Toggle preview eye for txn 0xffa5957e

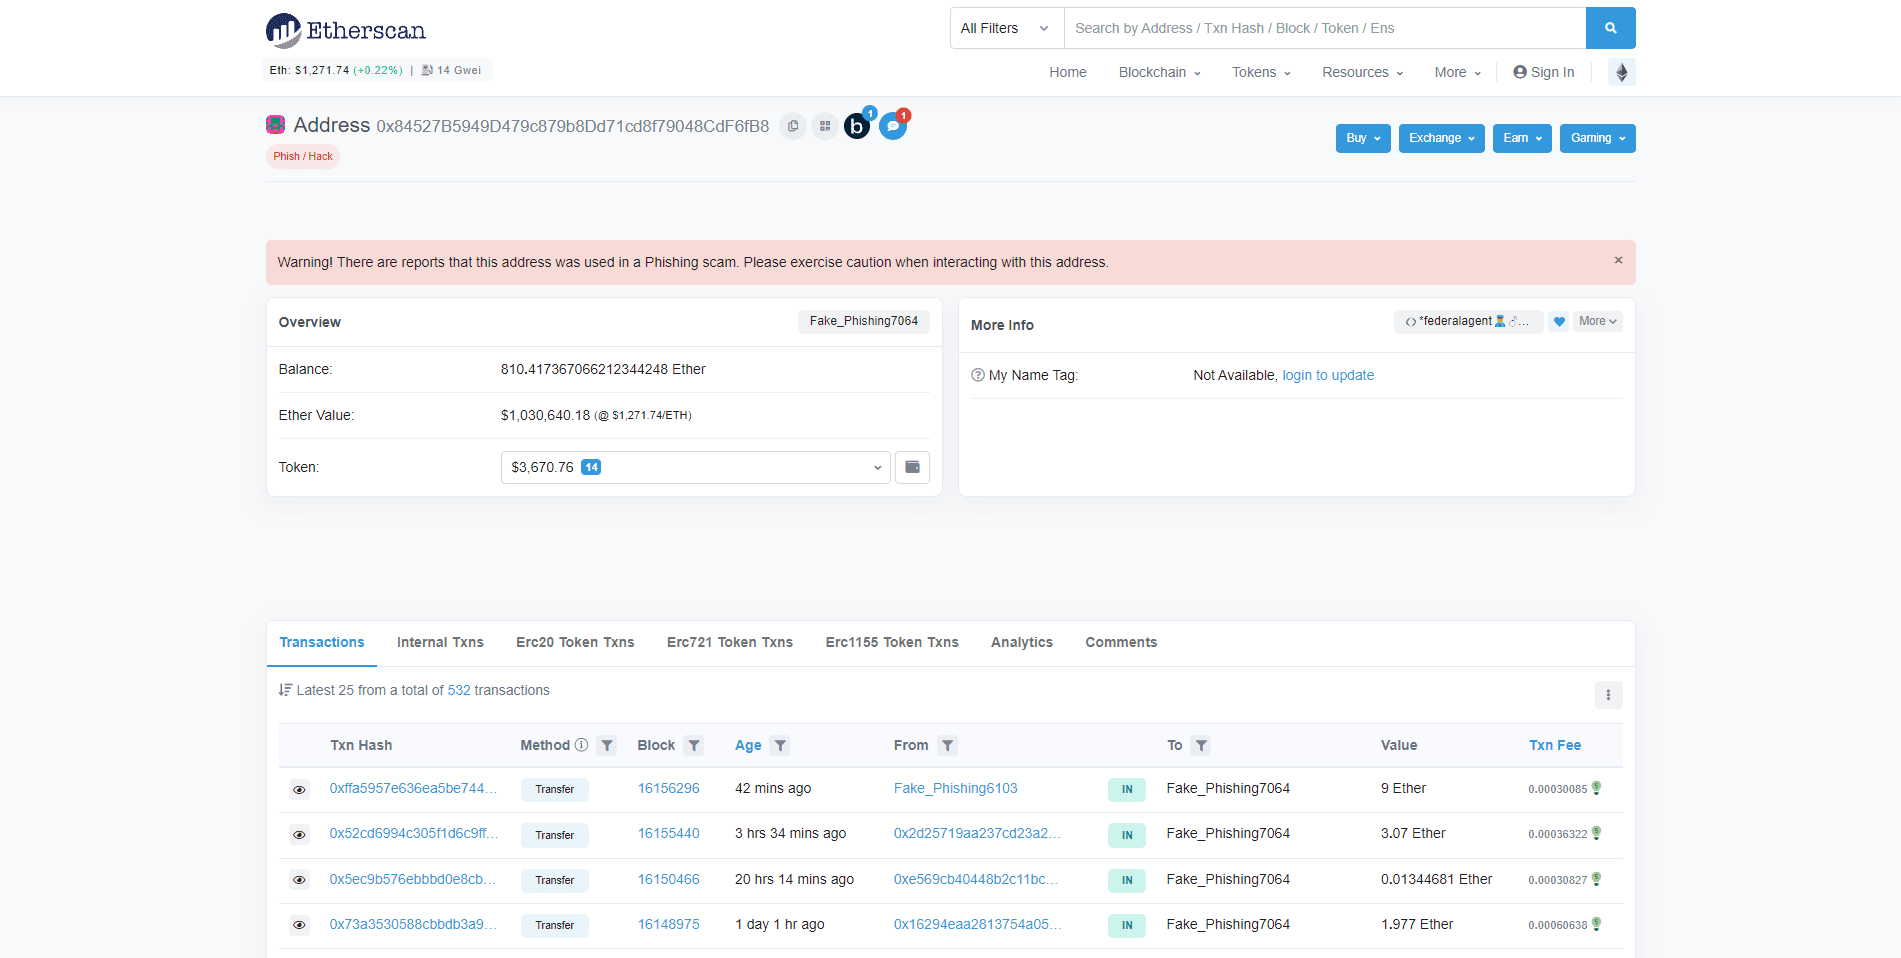(299, 789)
